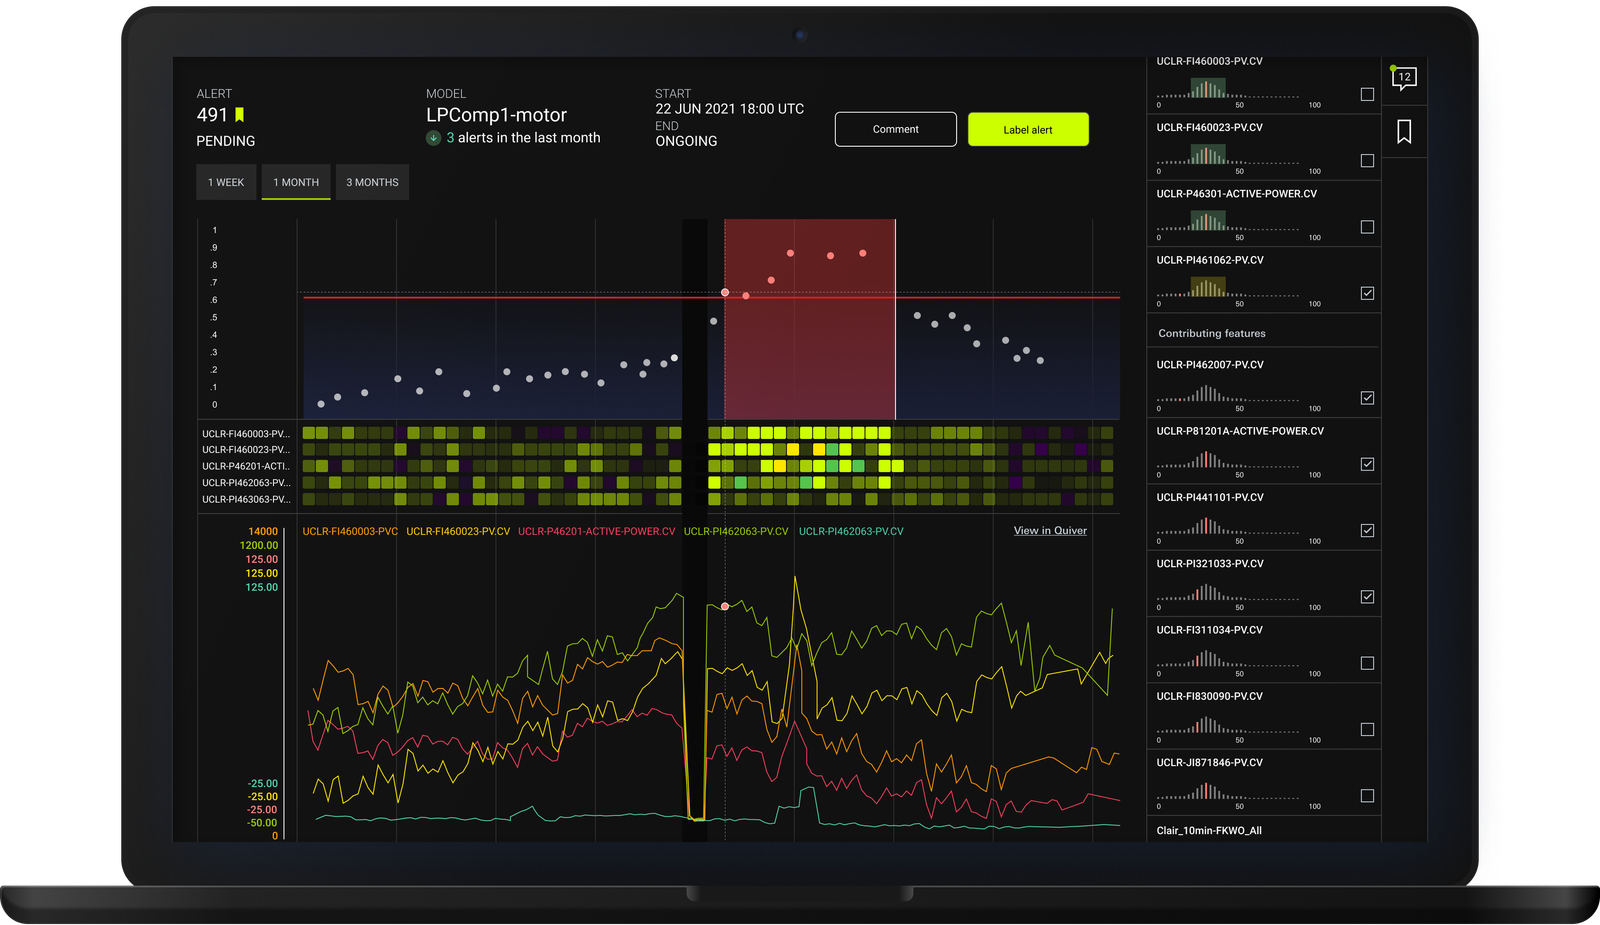Click the yellow UCLR-FI460023-PV.CV legend label
Image resolution: width=1600 pixels, height=925 pixels.
[x=458, y=531]
